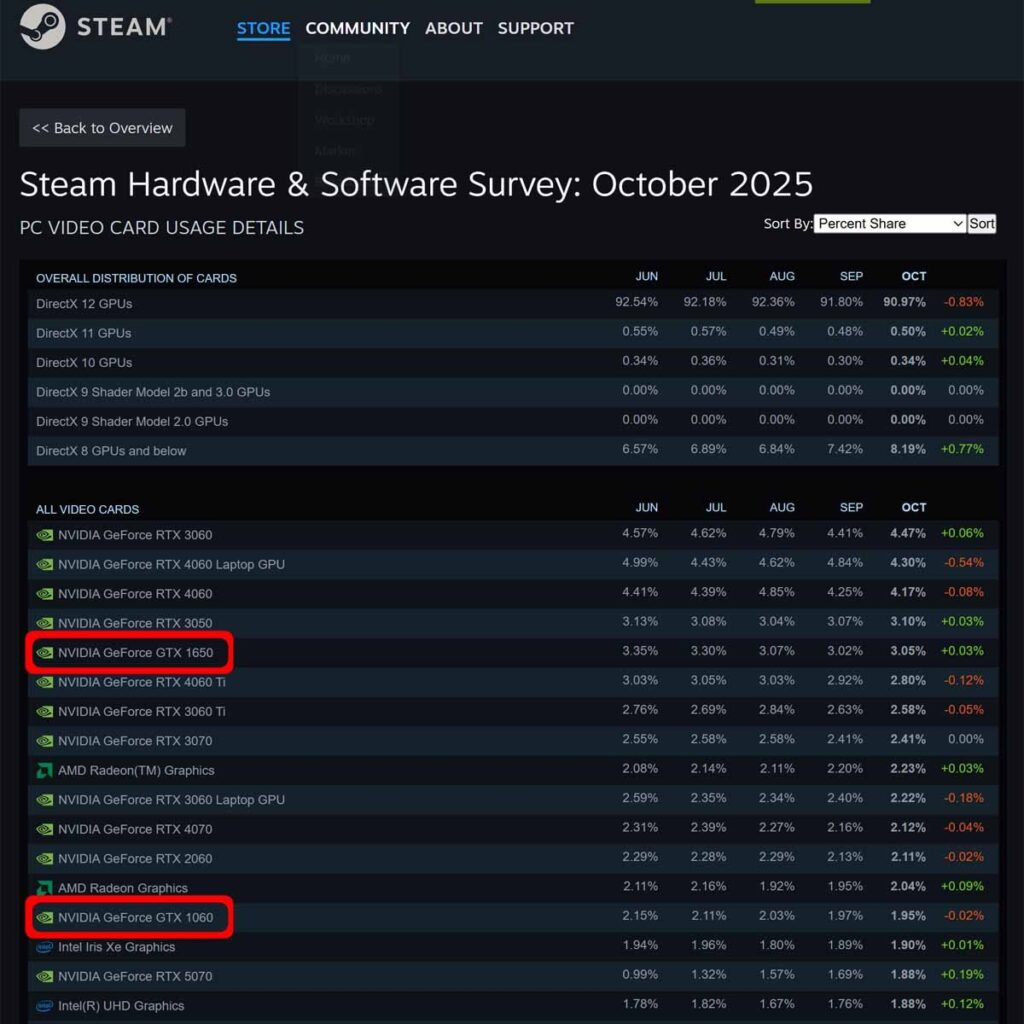The height and width of the screenshot is (1024, 1024).
Task: Click AMD icon beside Radeon(TM) Graphics
Action: point(44,770)
